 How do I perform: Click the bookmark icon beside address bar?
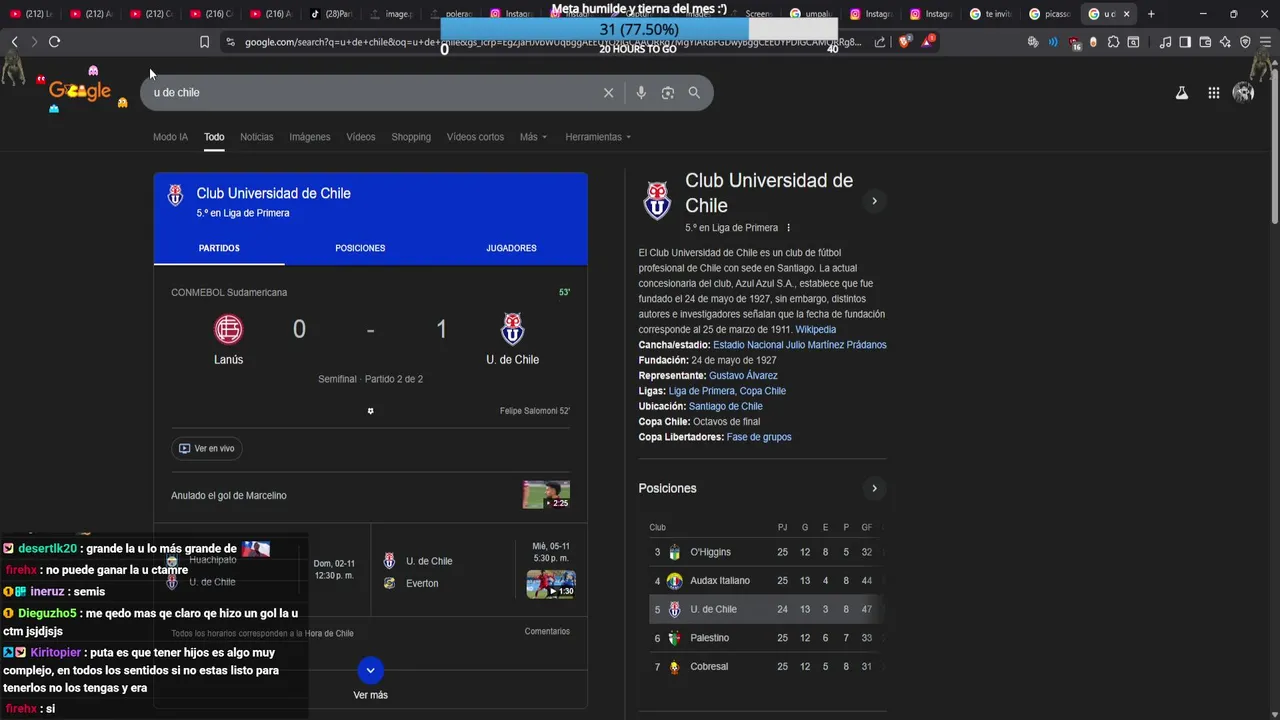[204, 42]
